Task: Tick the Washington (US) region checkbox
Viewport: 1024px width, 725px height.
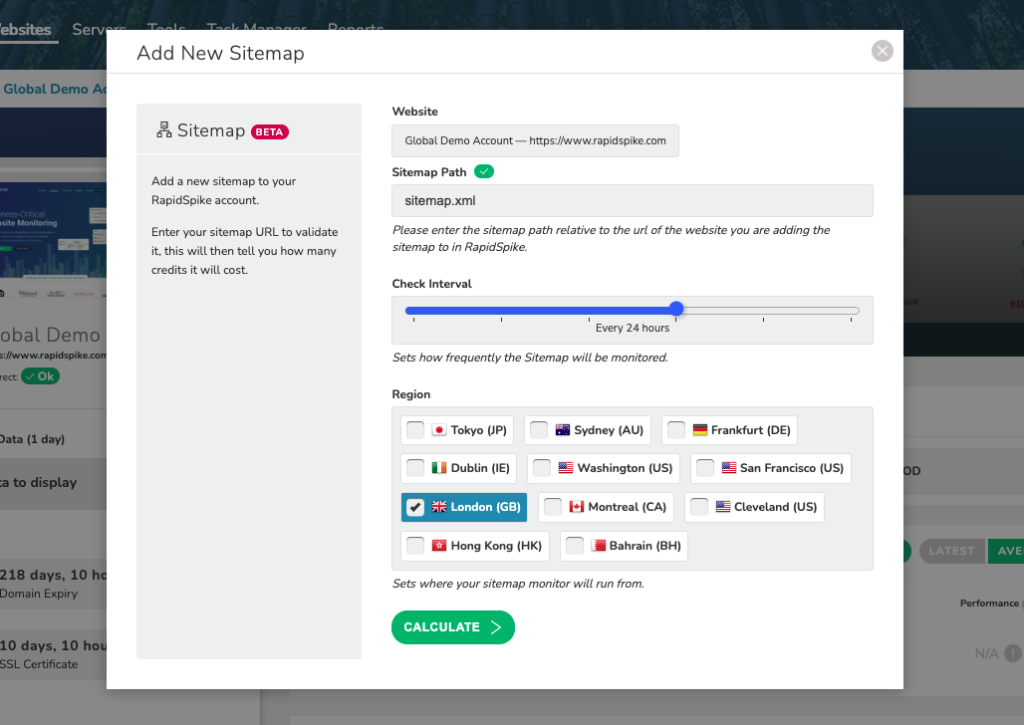Action: tap(542, 468)
